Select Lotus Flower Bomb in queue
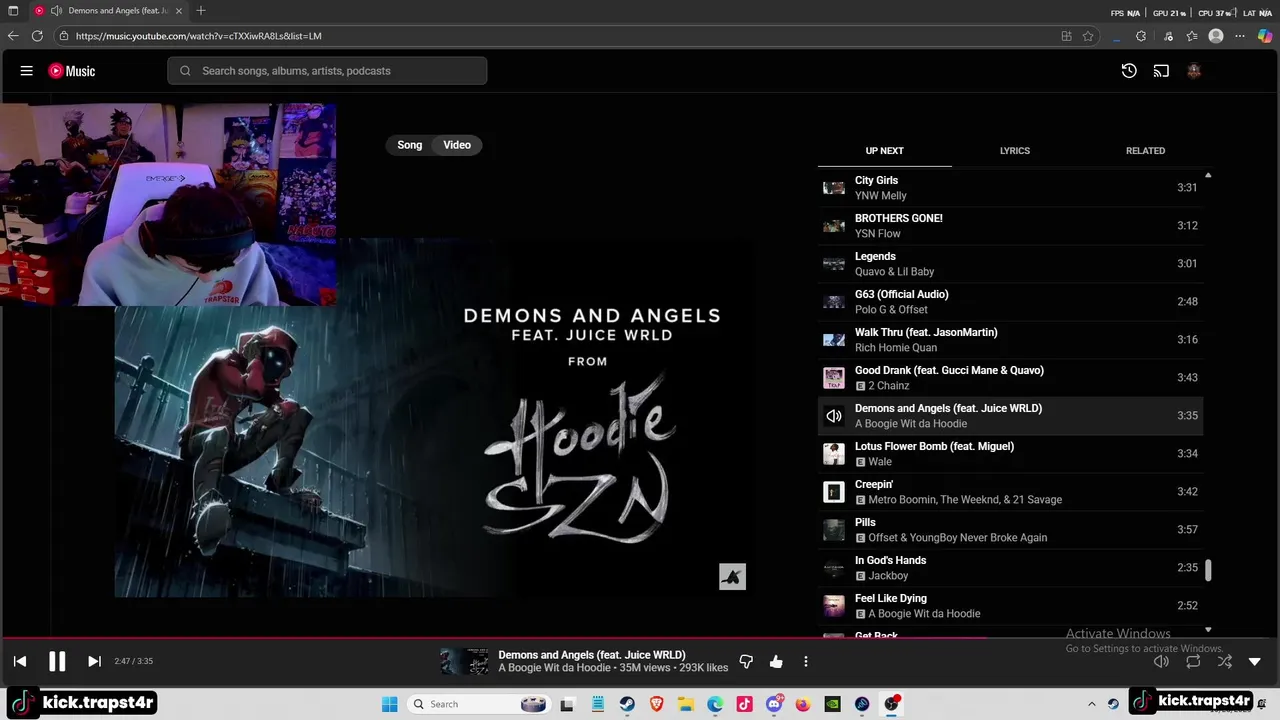1280x720 pixels. coord(1010,454)
